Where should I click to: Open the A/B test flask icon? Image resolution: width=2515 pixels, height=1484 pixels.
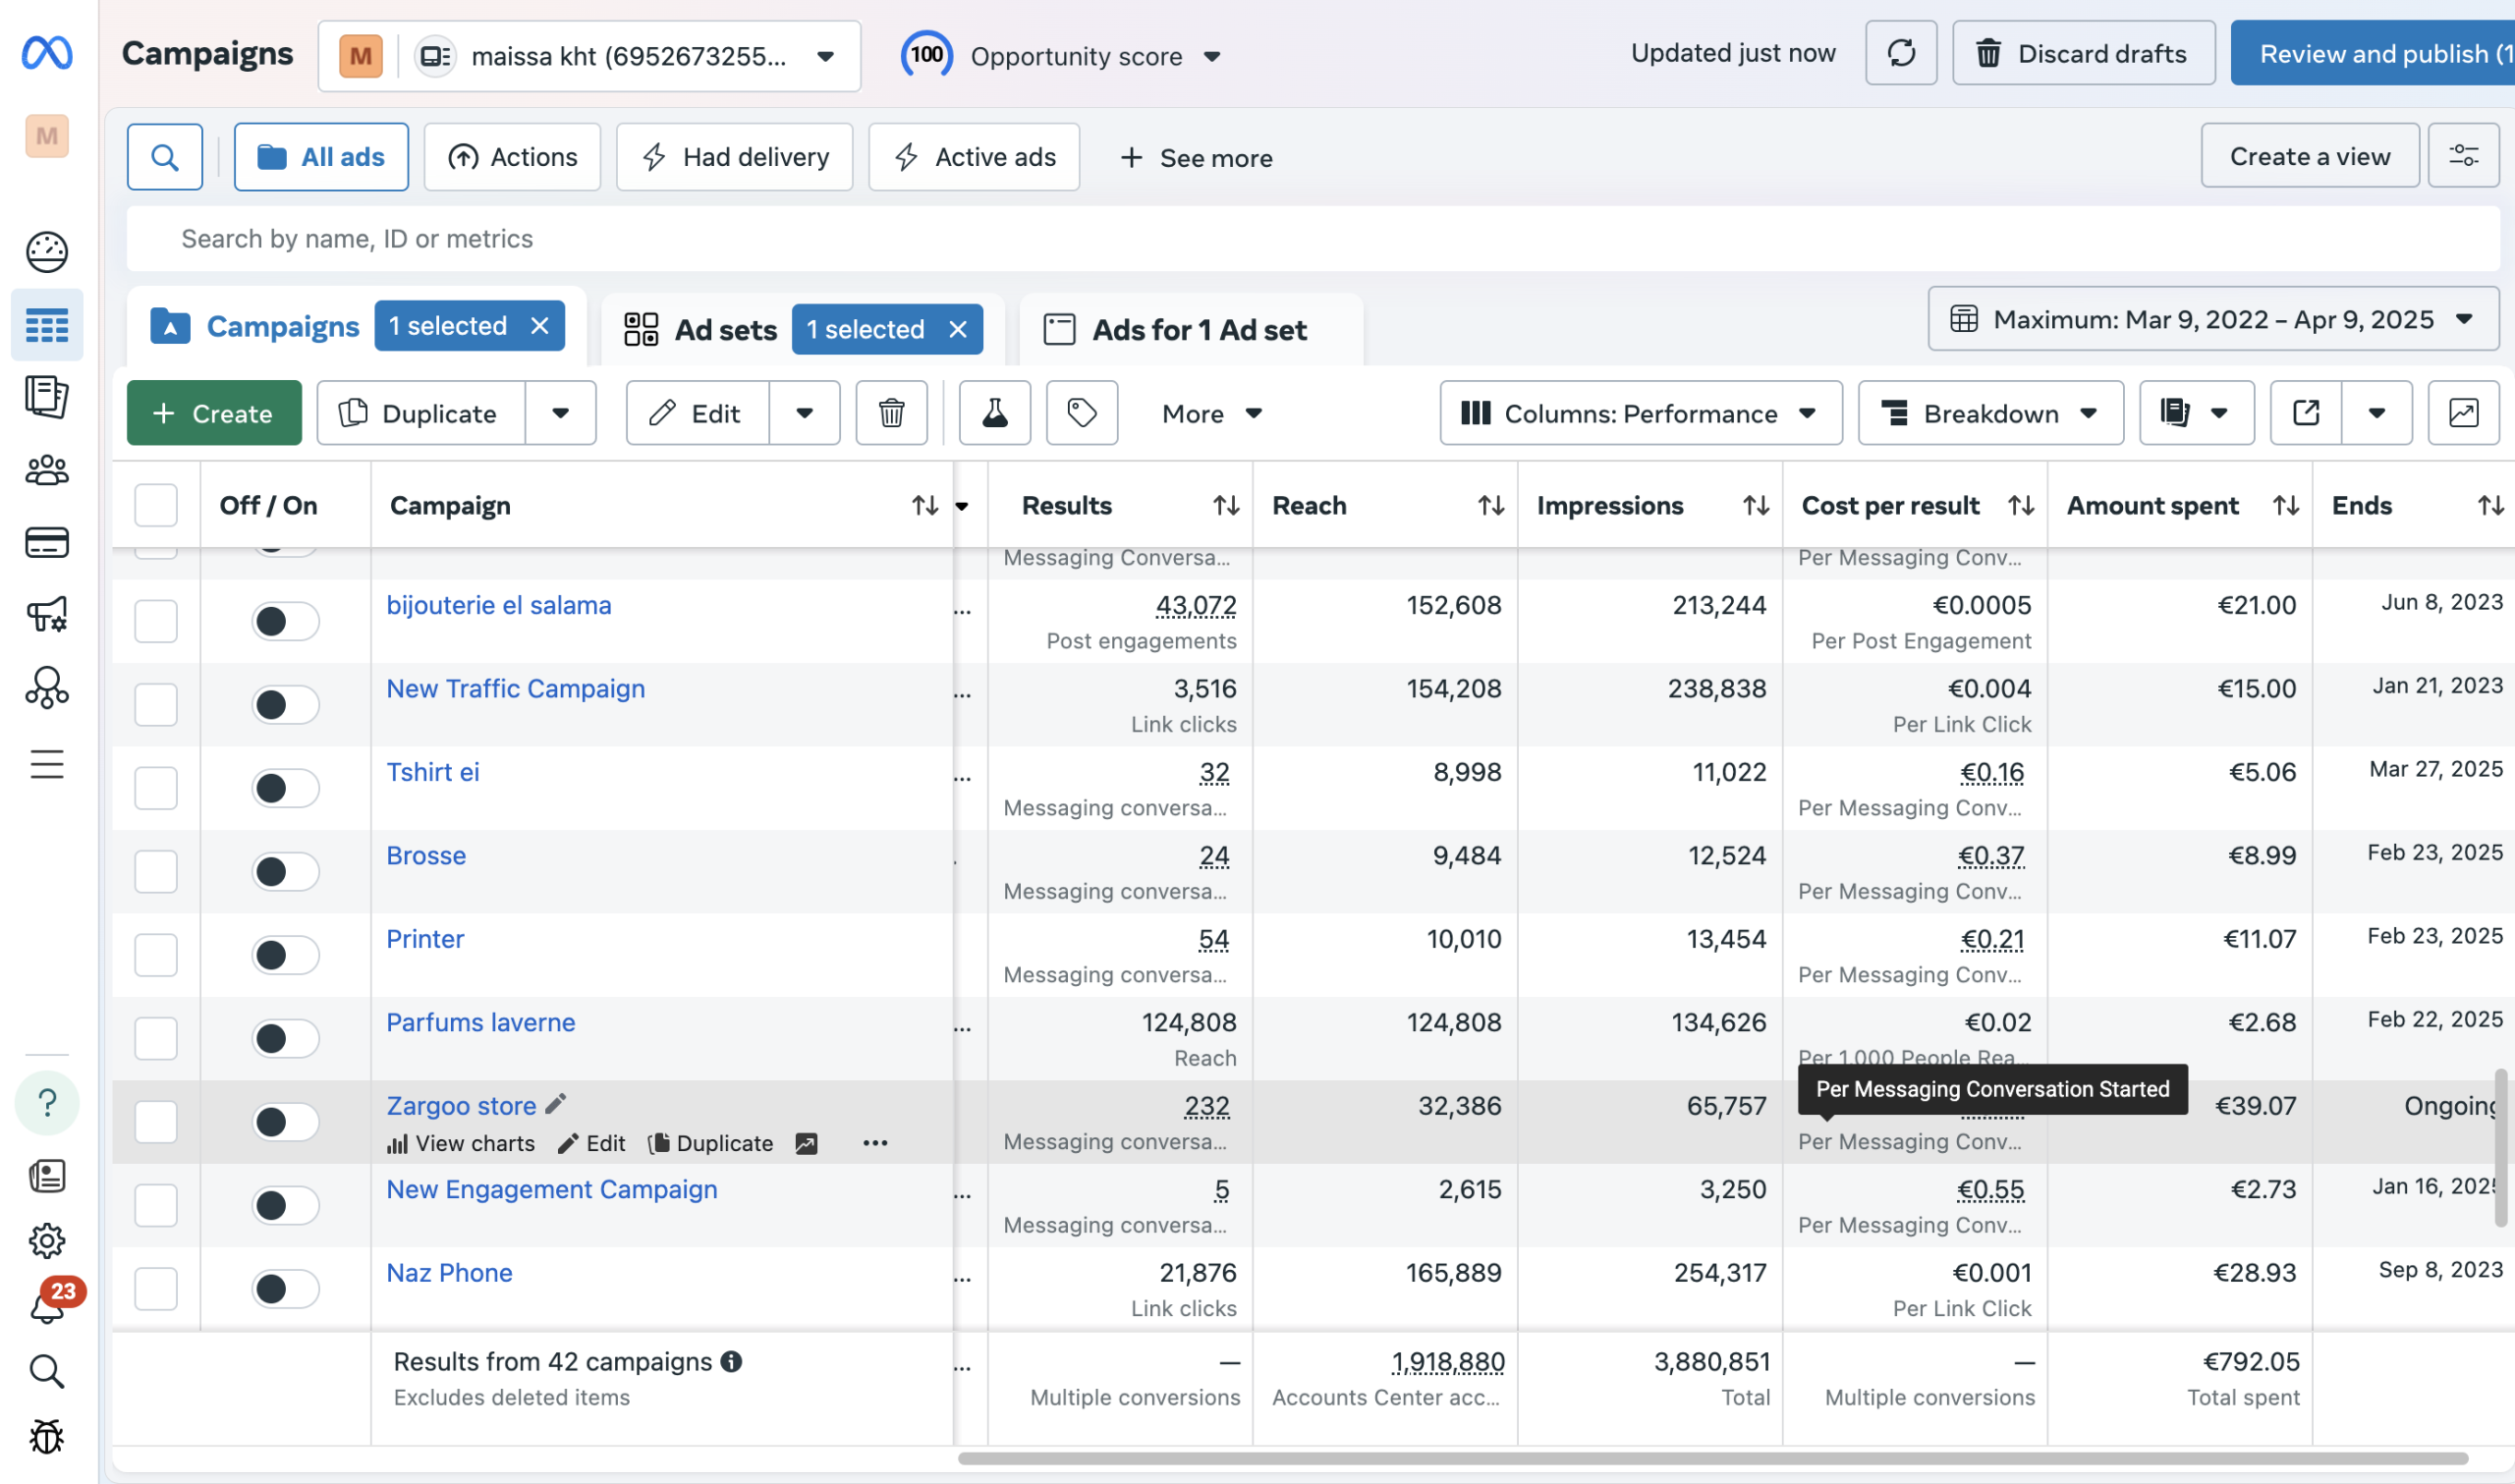pos(994,413)
